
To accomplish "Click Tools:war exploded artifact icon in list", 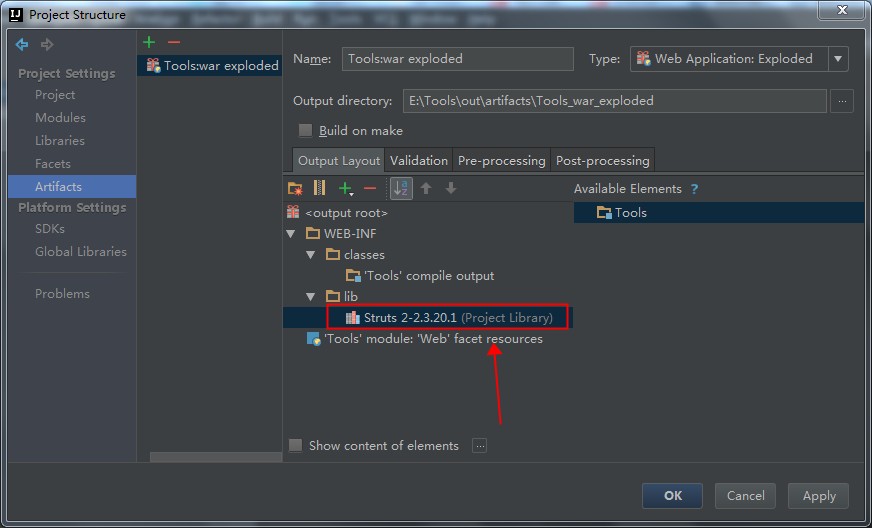I will point(153,66).
